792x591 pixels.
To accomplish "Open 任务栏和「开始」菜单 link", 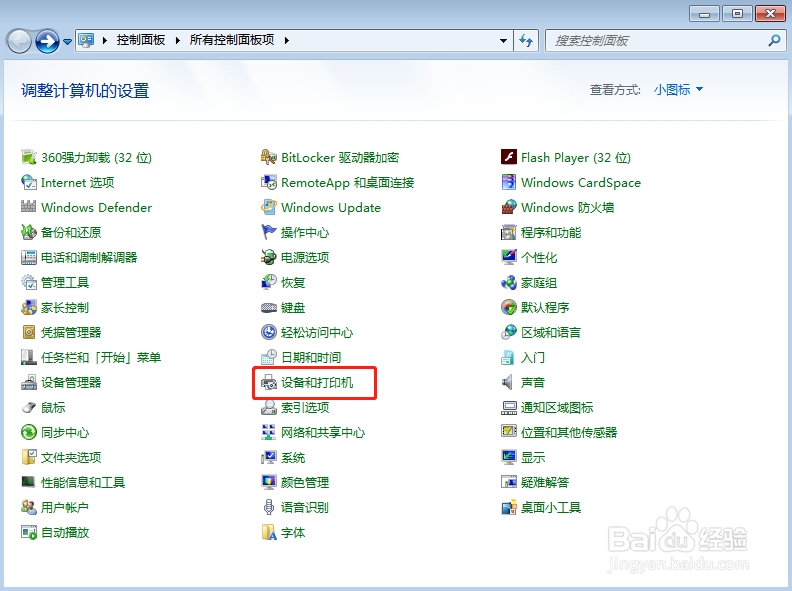I will coord(101,357).
